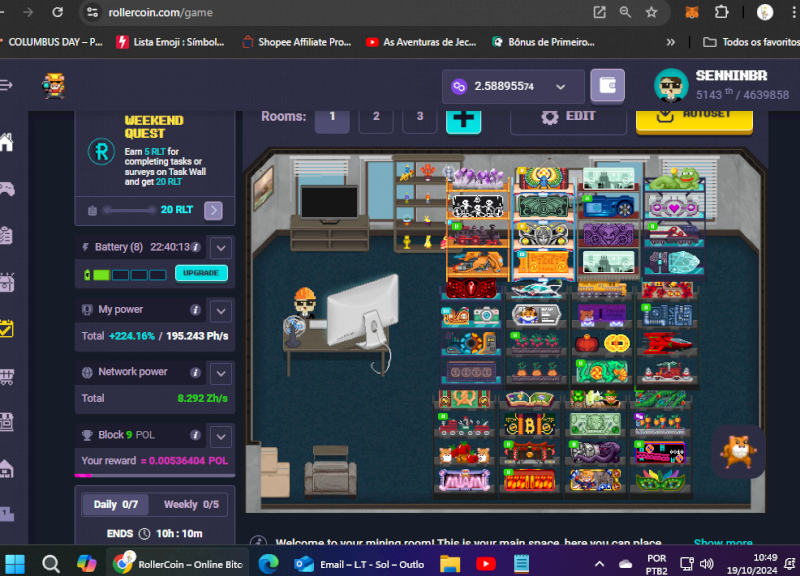Open File Explorer from the taskbar
This screenshot has width=800, height=576.
click(x=450, y=564)
